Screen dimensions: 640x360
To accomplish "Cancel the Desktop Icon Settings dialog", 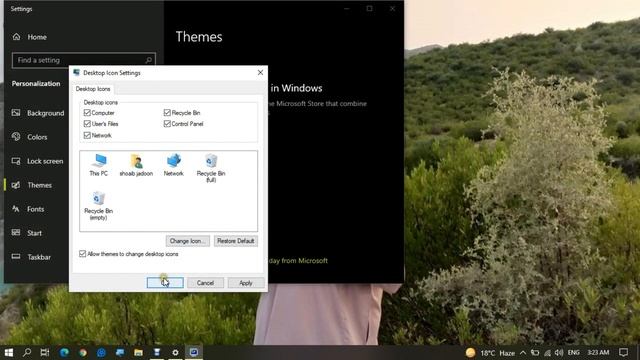I will click(205, 283).
